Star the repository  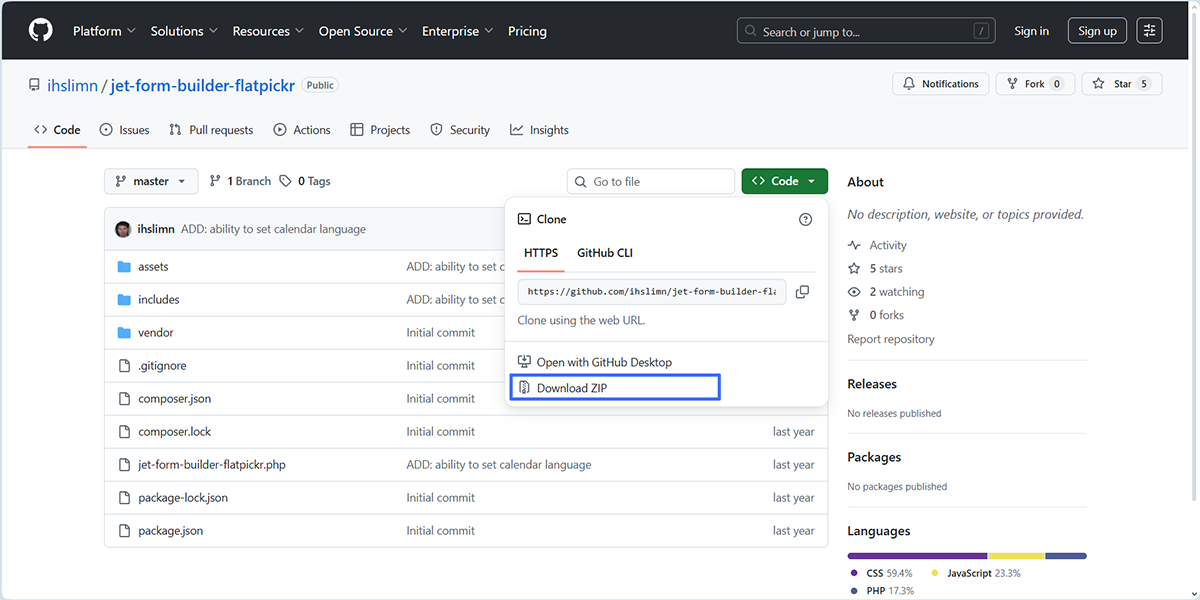click(x=1122, y=84)
